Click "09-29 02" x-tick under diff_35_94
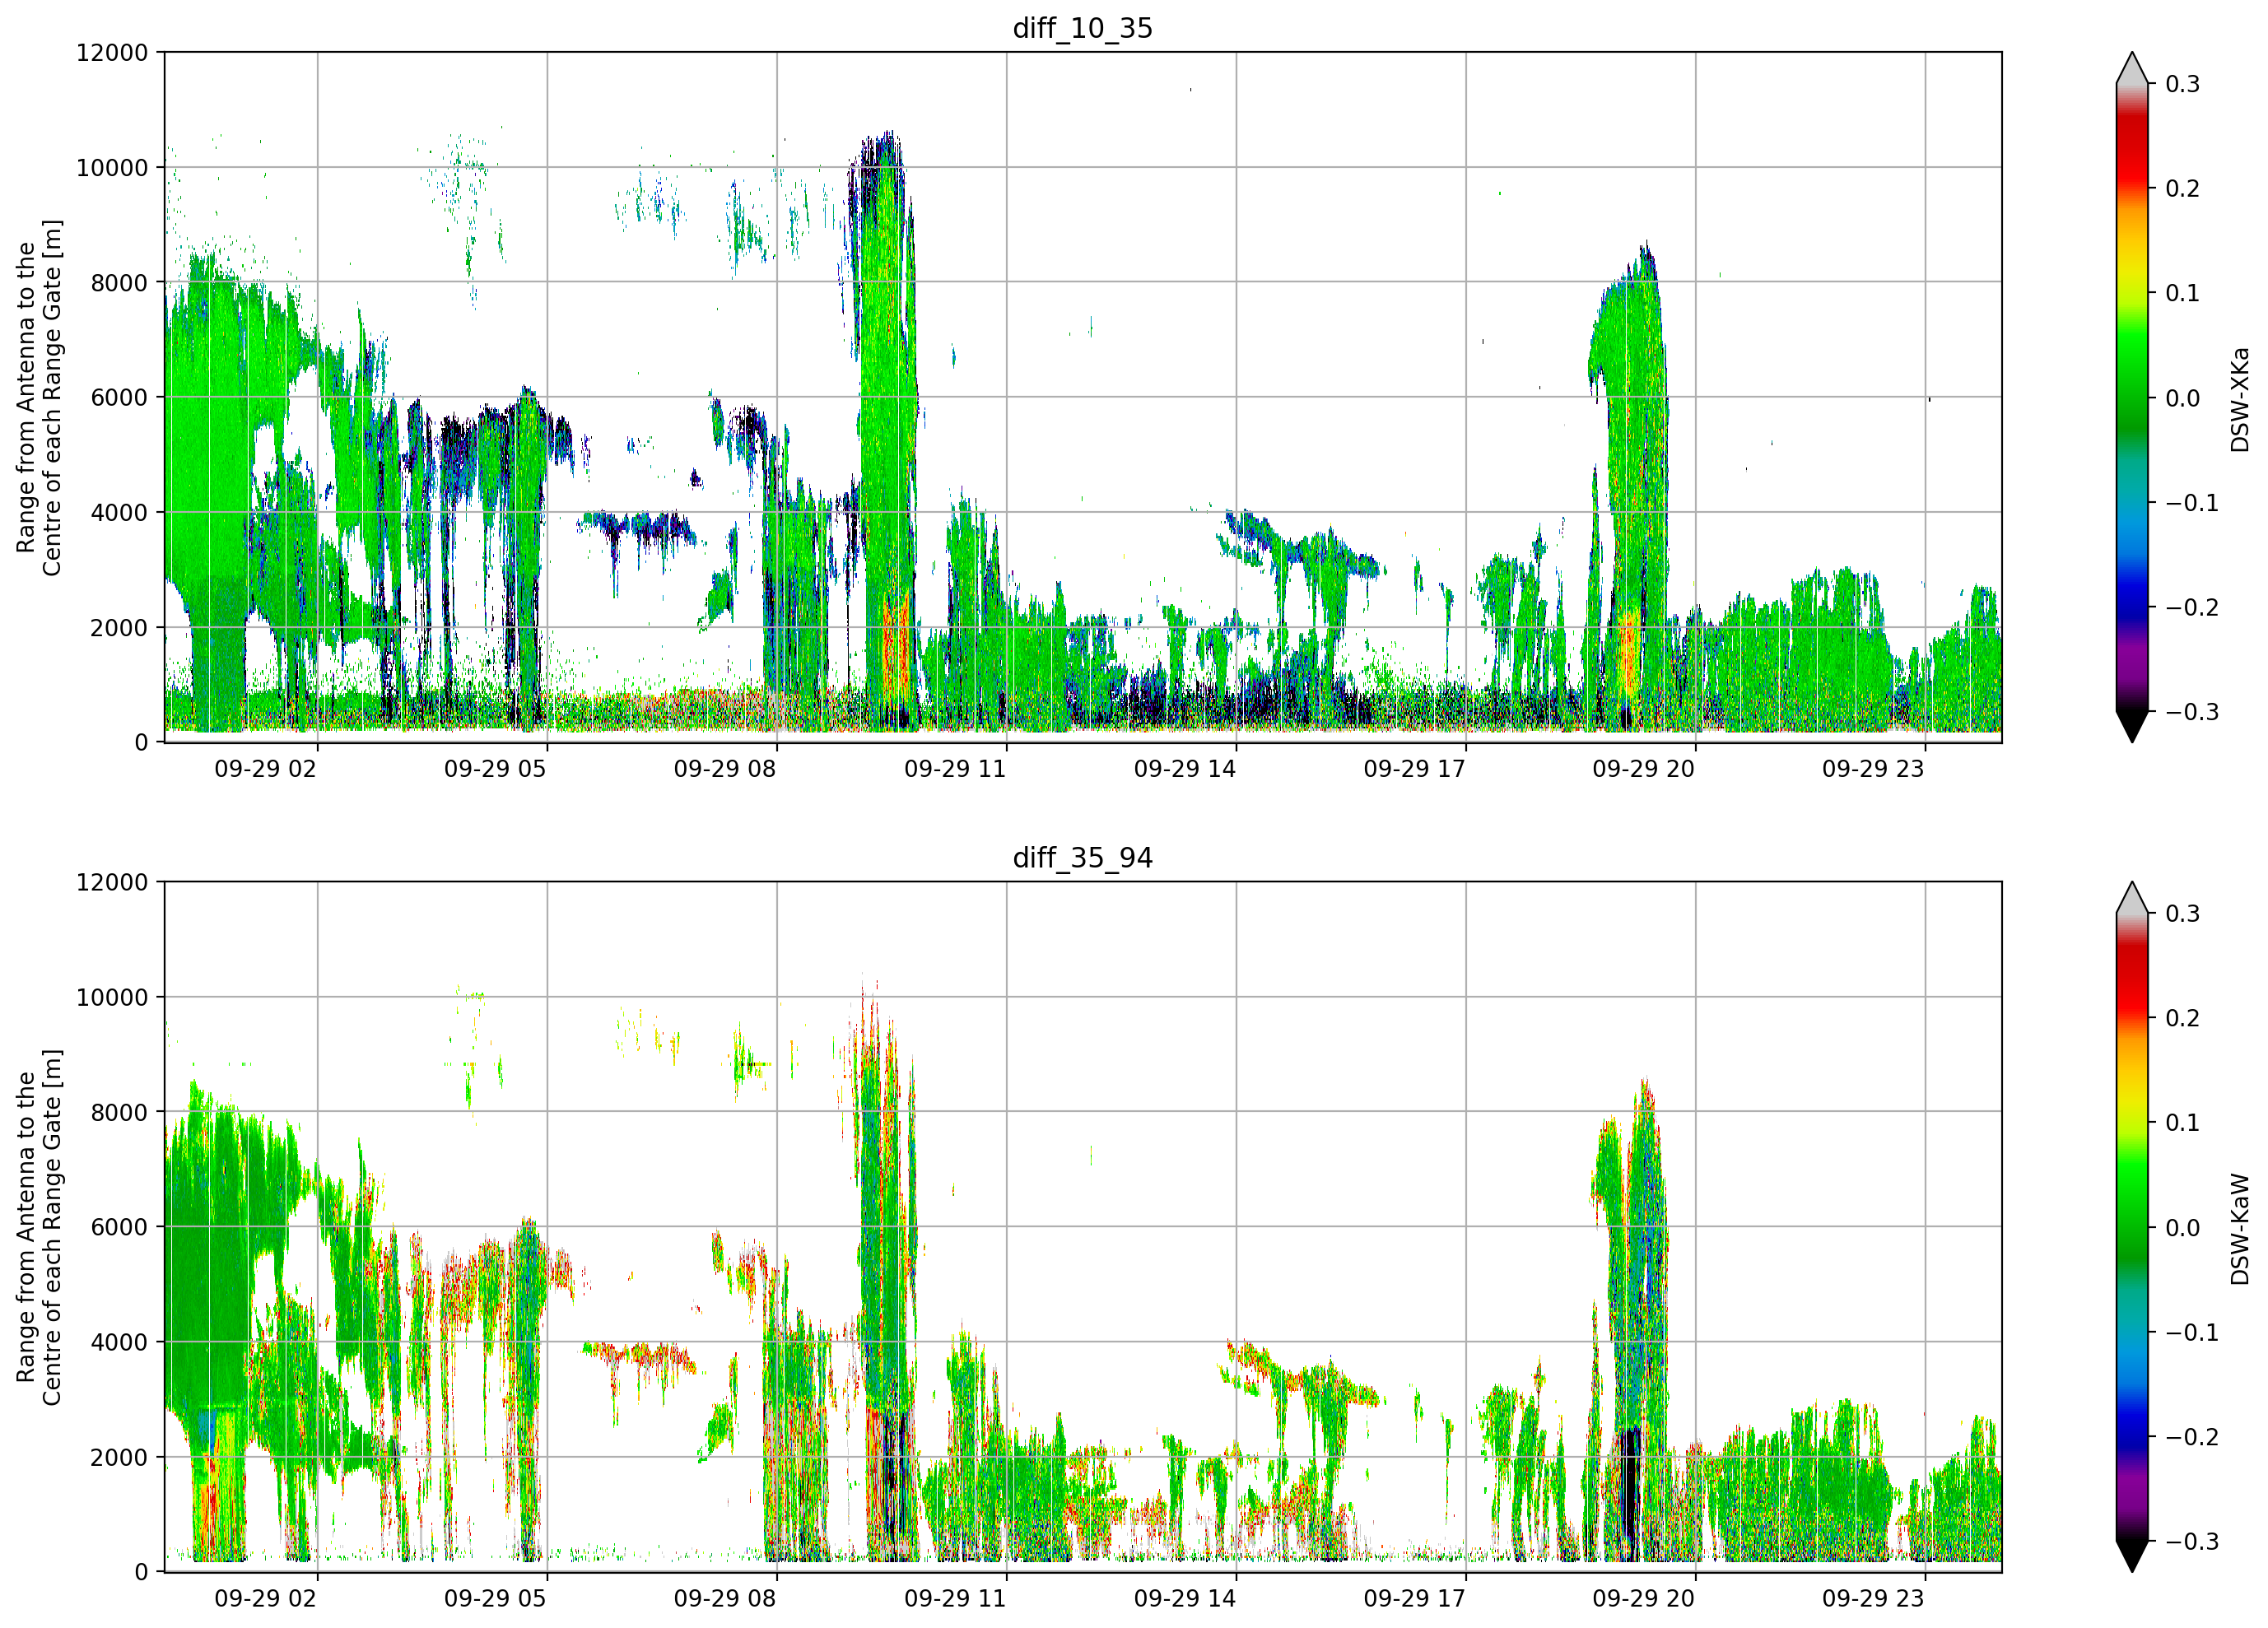The image size is (2268, 1628). (x=265, y=1599)
